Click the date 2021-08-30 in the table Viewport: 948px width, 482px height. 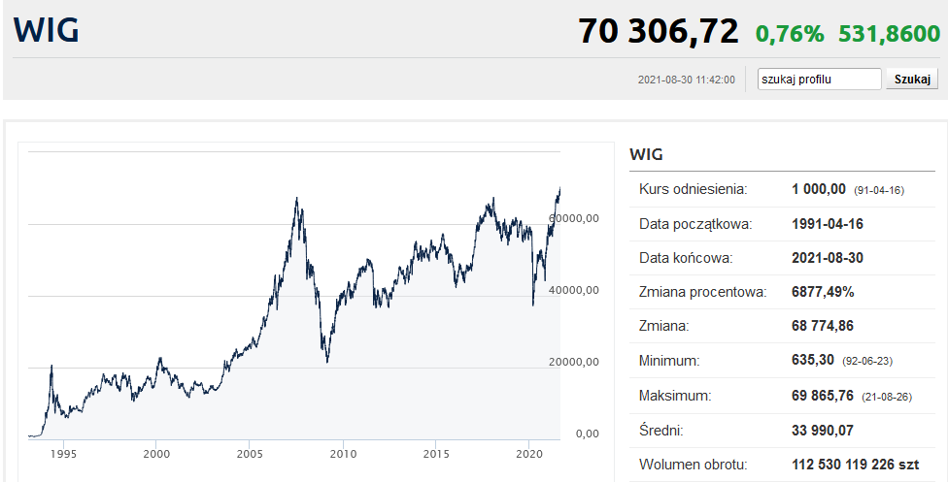click(x=827, y=258)
